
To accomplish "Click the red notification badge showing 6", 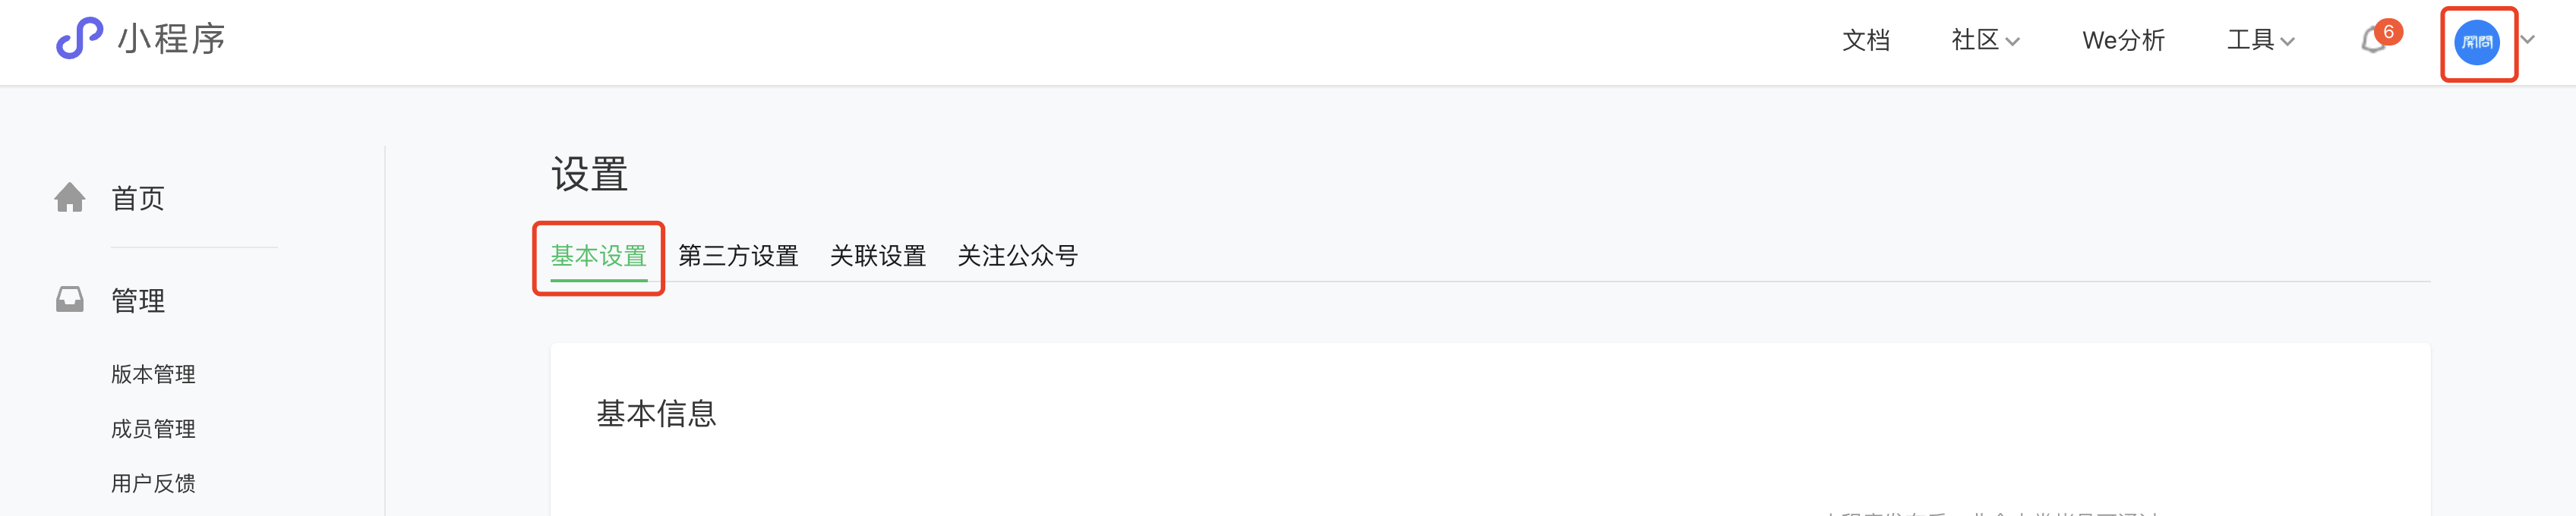I will coord(2388,32).
